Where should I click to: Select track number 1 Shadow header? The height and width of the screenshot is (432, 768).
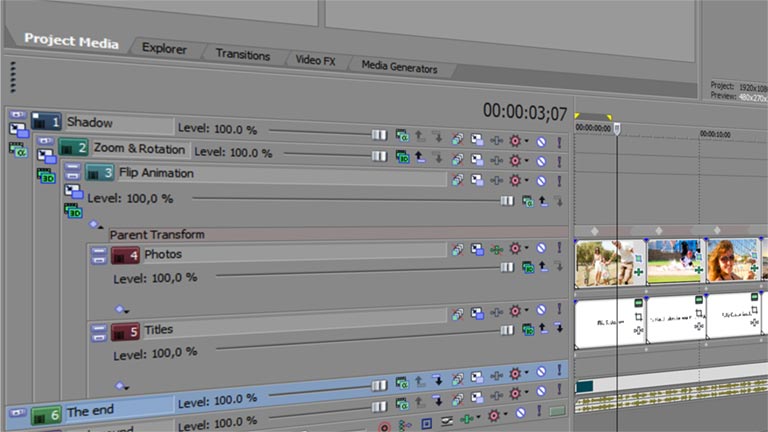click(x=46, y=121)
